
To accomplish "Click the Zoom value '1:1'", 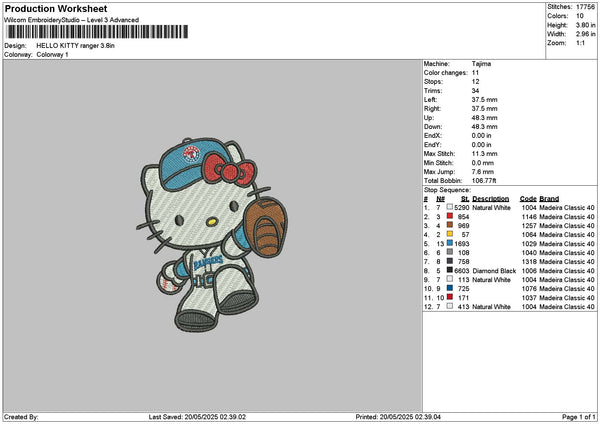I will click(x=580, y=43).
